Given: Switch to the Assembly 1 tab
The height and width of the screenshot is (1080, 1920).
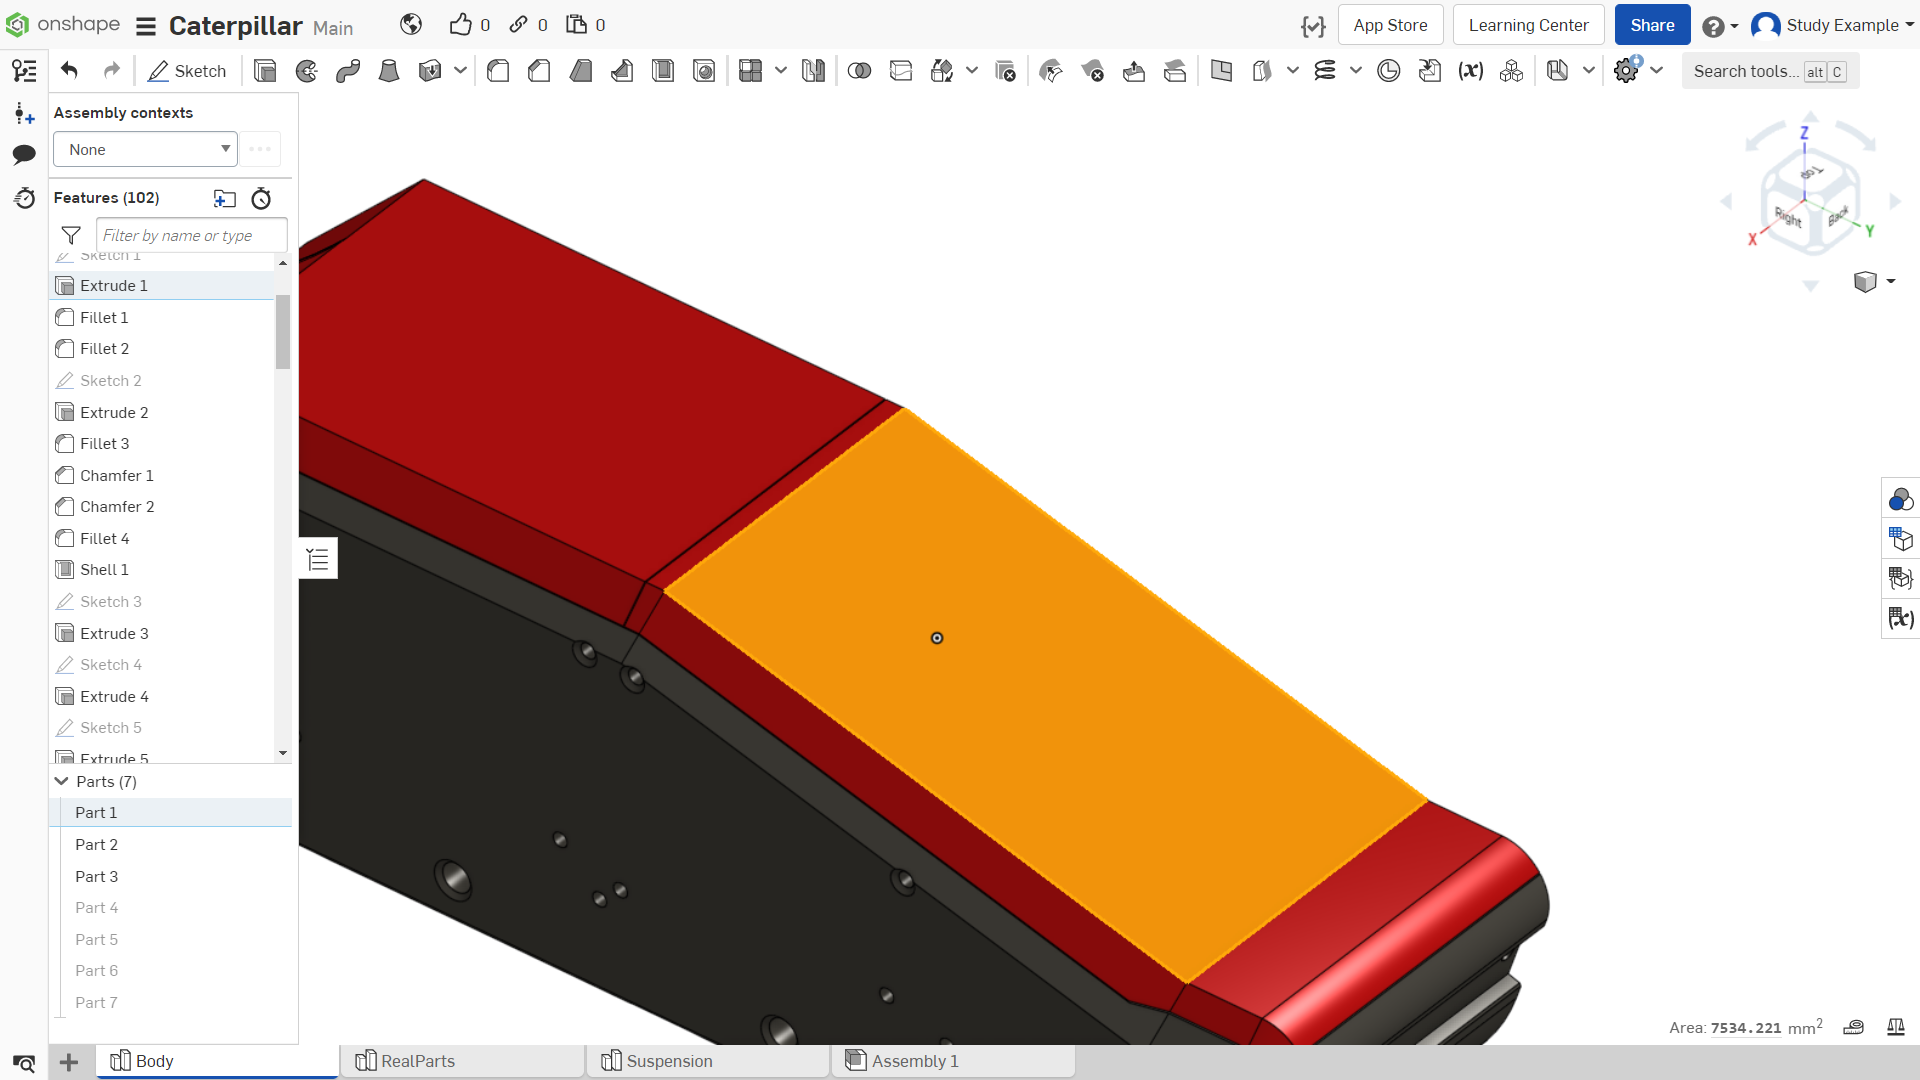Looking at the screenshot, I should (x=954, y=1061).
